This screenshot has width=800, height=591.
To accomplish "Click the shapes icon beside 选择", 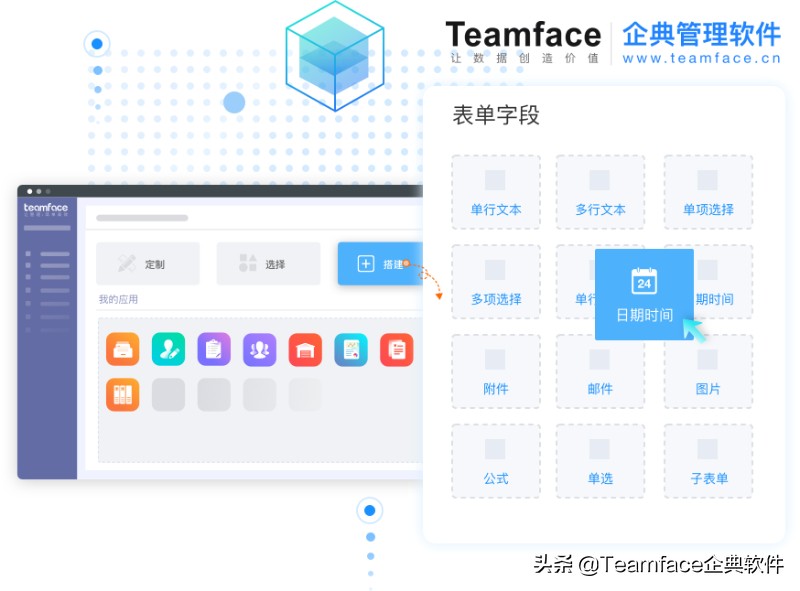I will (248, 263).
